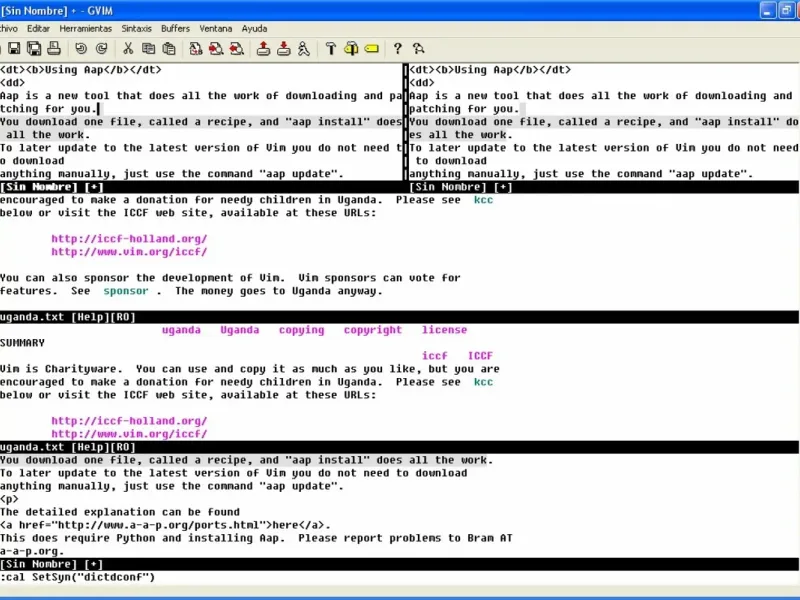Follow the sponsor help tag link
This screenshot has width=800, height=600.
point(126,291)
